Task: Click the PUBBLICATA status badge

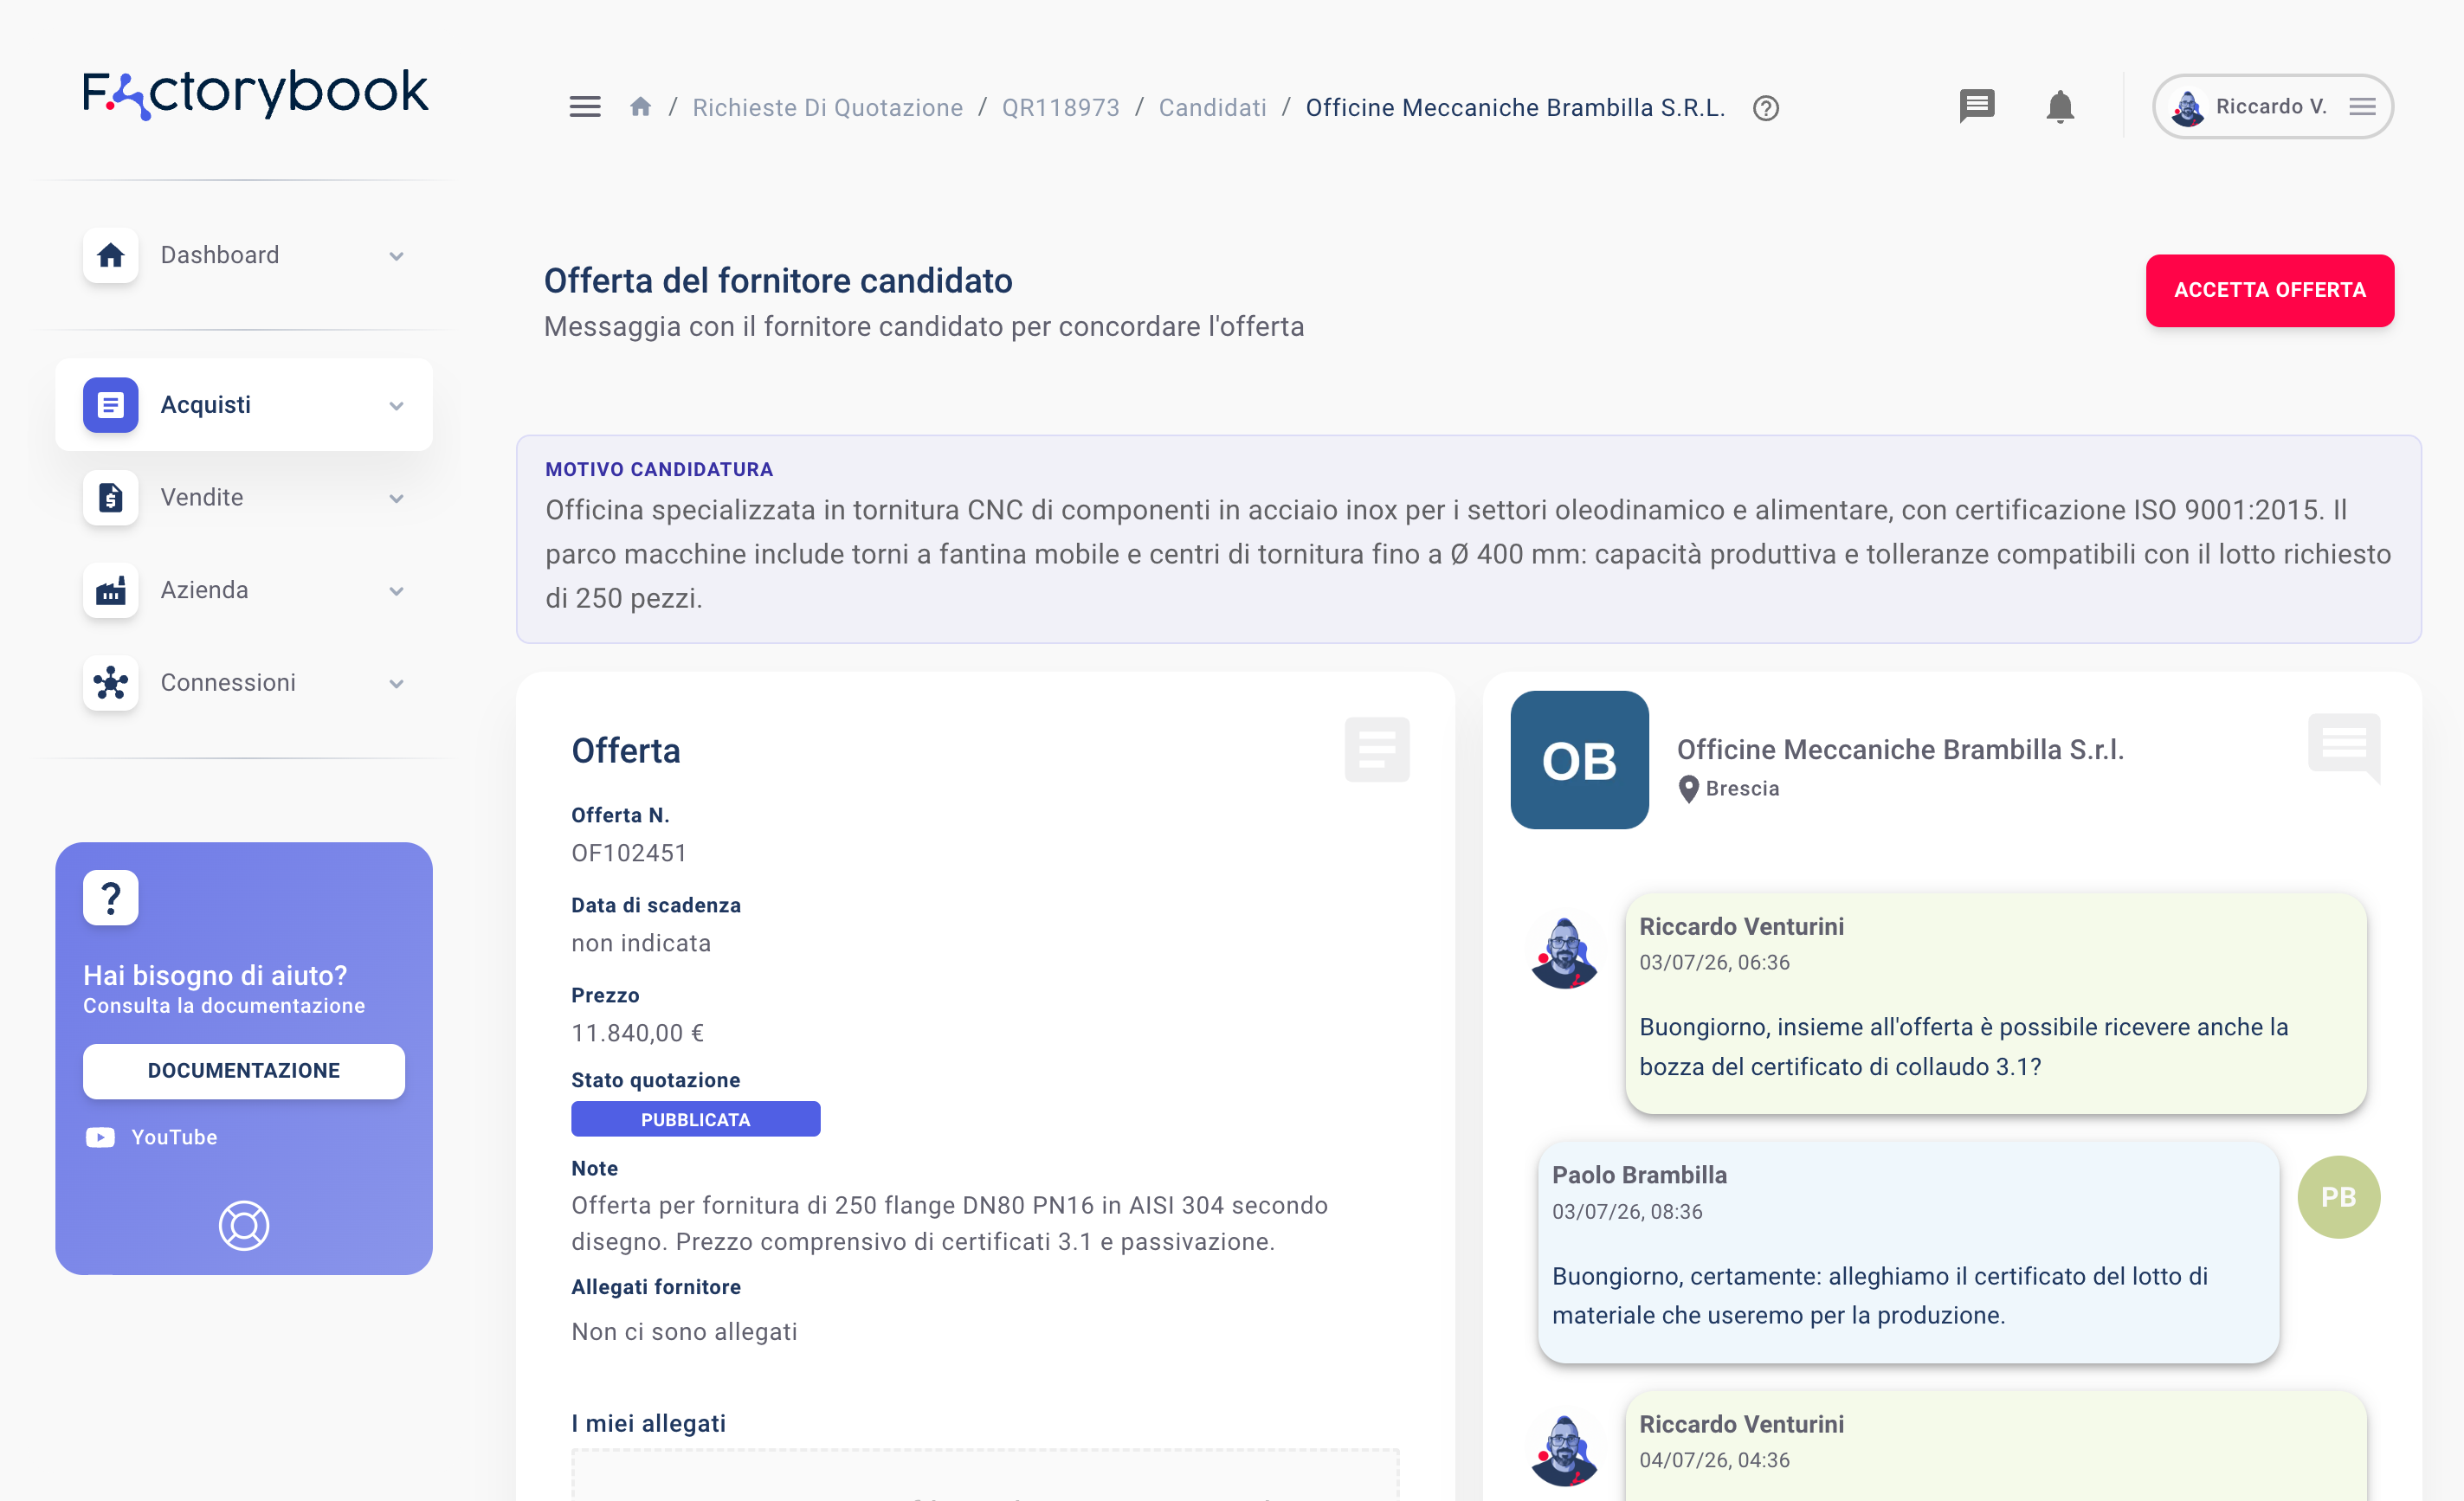Action: [x=695, y=1120]
